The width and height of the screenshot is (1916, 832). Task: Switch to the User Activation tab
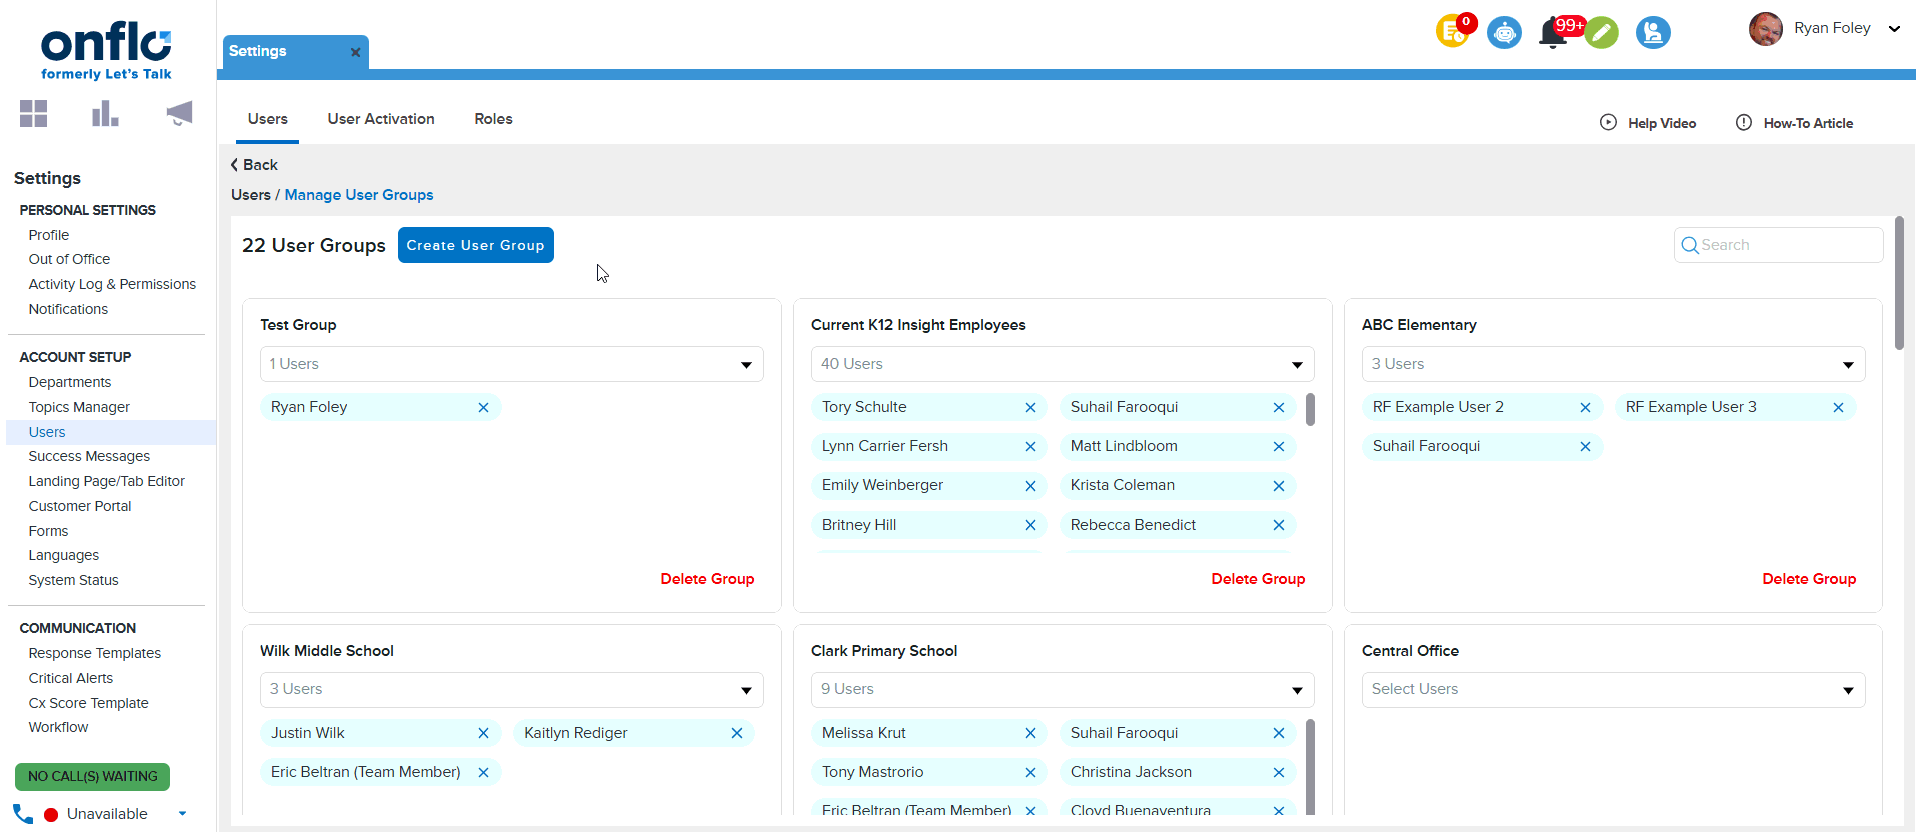[381, 119]
